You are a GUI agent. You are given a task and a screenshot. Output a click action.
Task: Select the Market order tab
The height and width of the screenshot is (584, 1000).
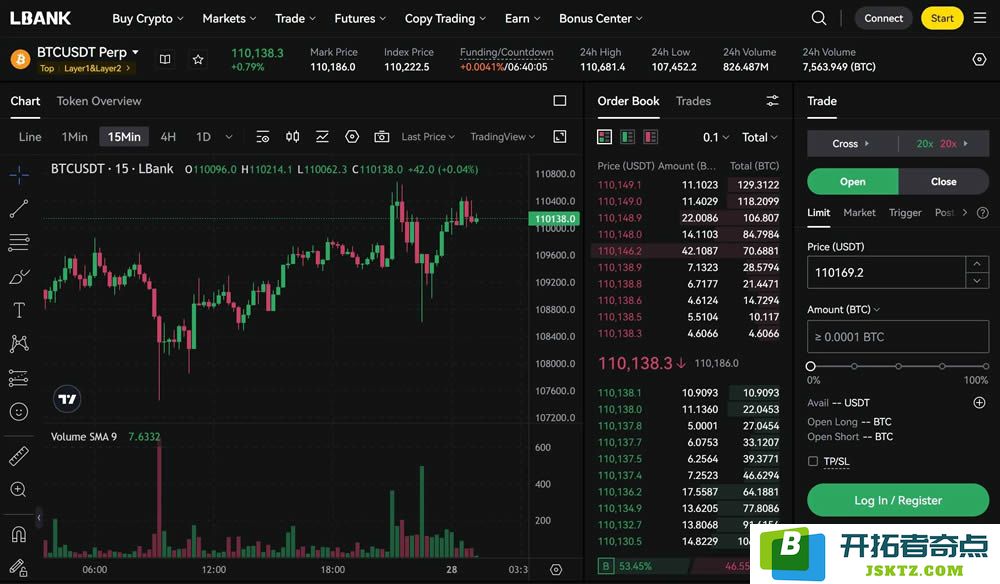coord(859,213)
